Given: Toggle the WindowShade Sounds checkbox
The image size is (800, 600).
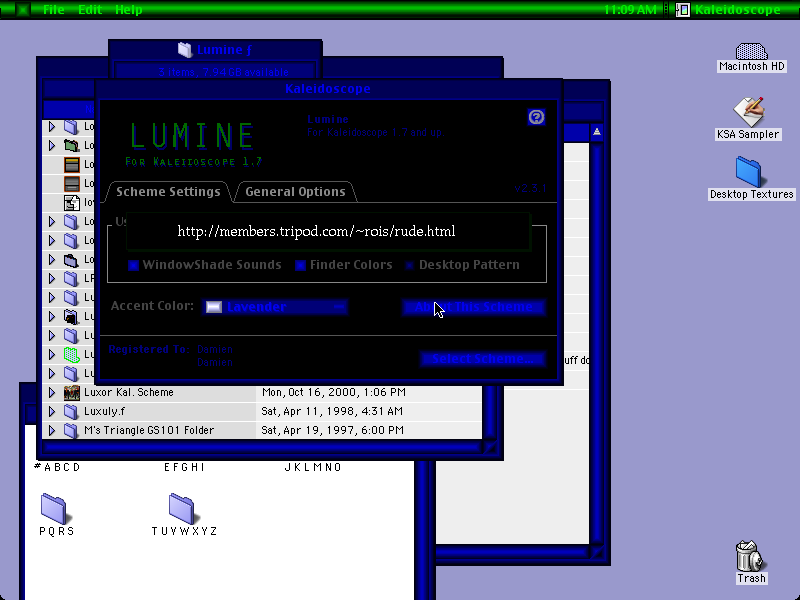Looking at the screenshot, I should 133,265.
